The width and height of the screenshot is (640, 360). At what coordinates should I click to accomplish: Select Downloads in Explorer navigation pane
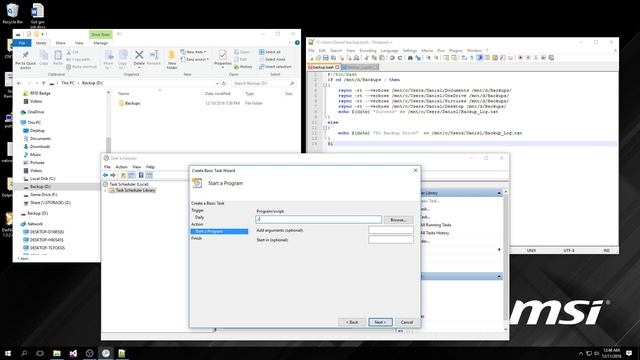36,147
